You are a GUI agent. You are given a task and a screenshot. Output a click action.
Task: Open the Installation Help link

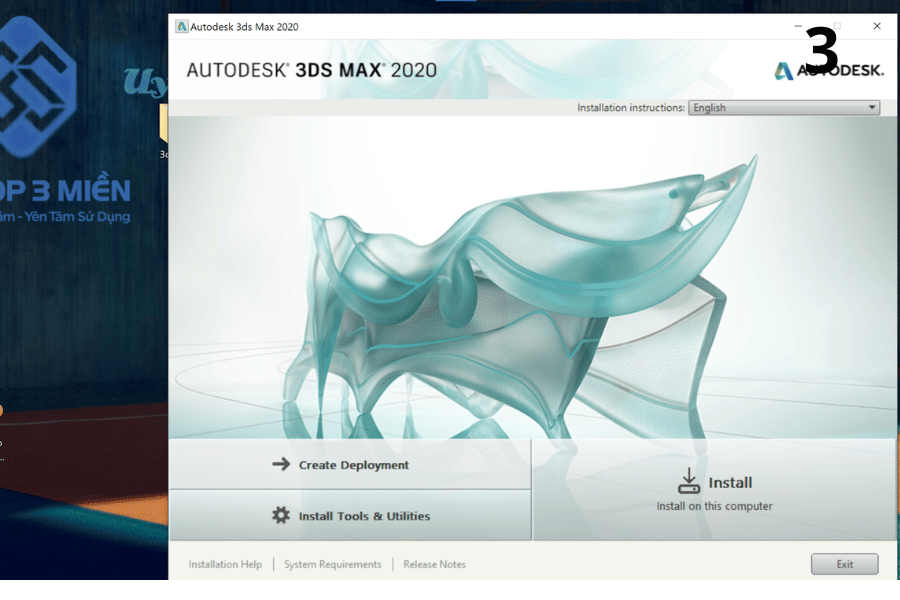(x=225, y=565)
